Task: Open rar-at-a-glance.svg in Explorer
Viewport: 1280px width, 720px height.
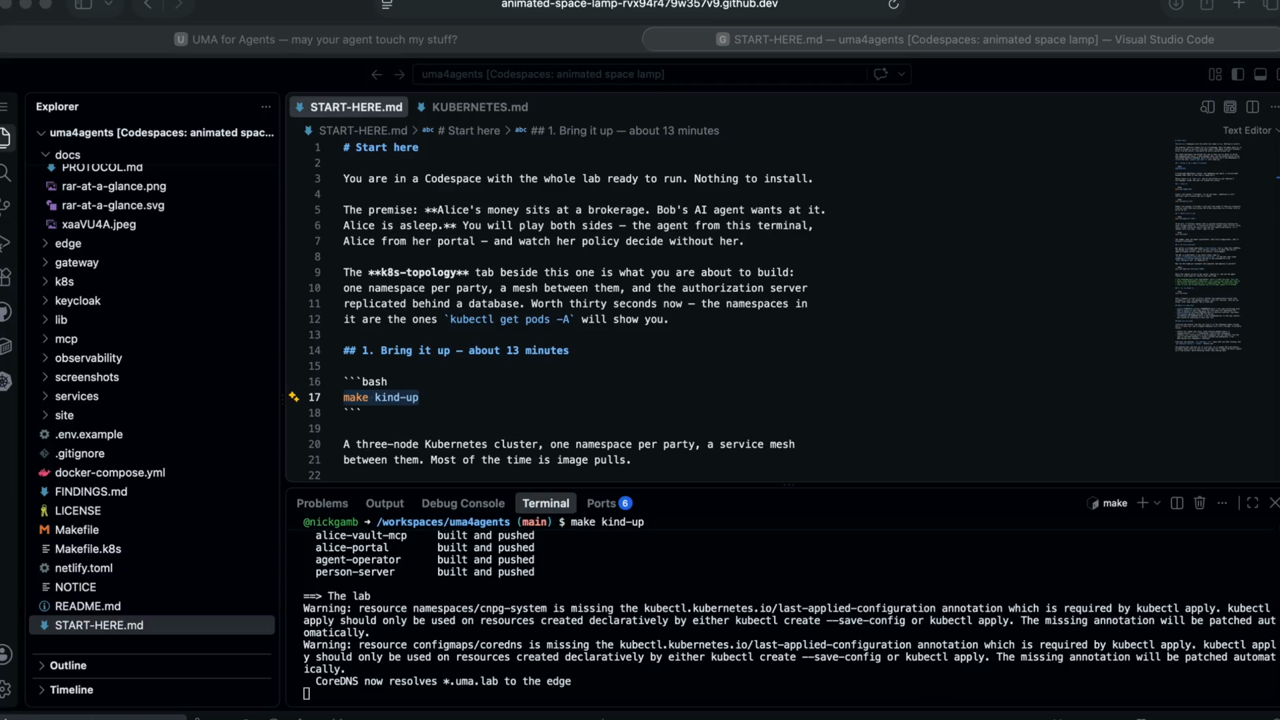Action: (113, 205)
